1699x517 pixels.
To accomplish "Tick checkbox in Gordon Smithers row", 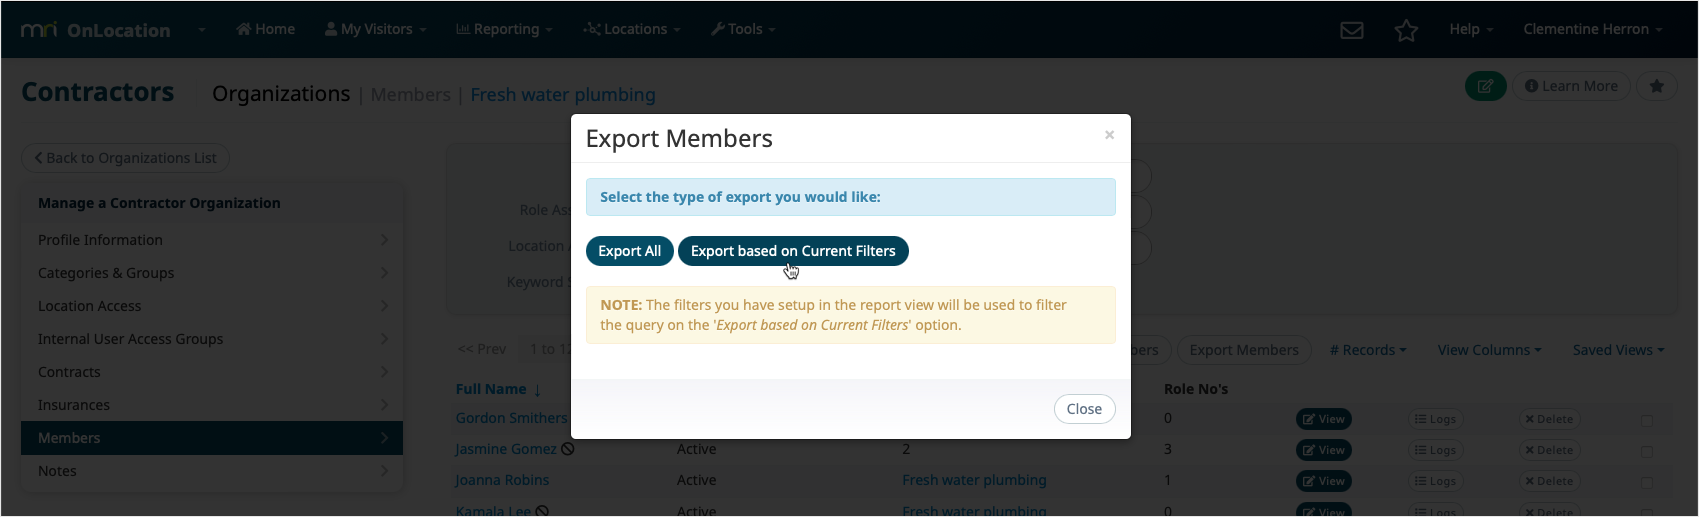I will pos(1647,421).
